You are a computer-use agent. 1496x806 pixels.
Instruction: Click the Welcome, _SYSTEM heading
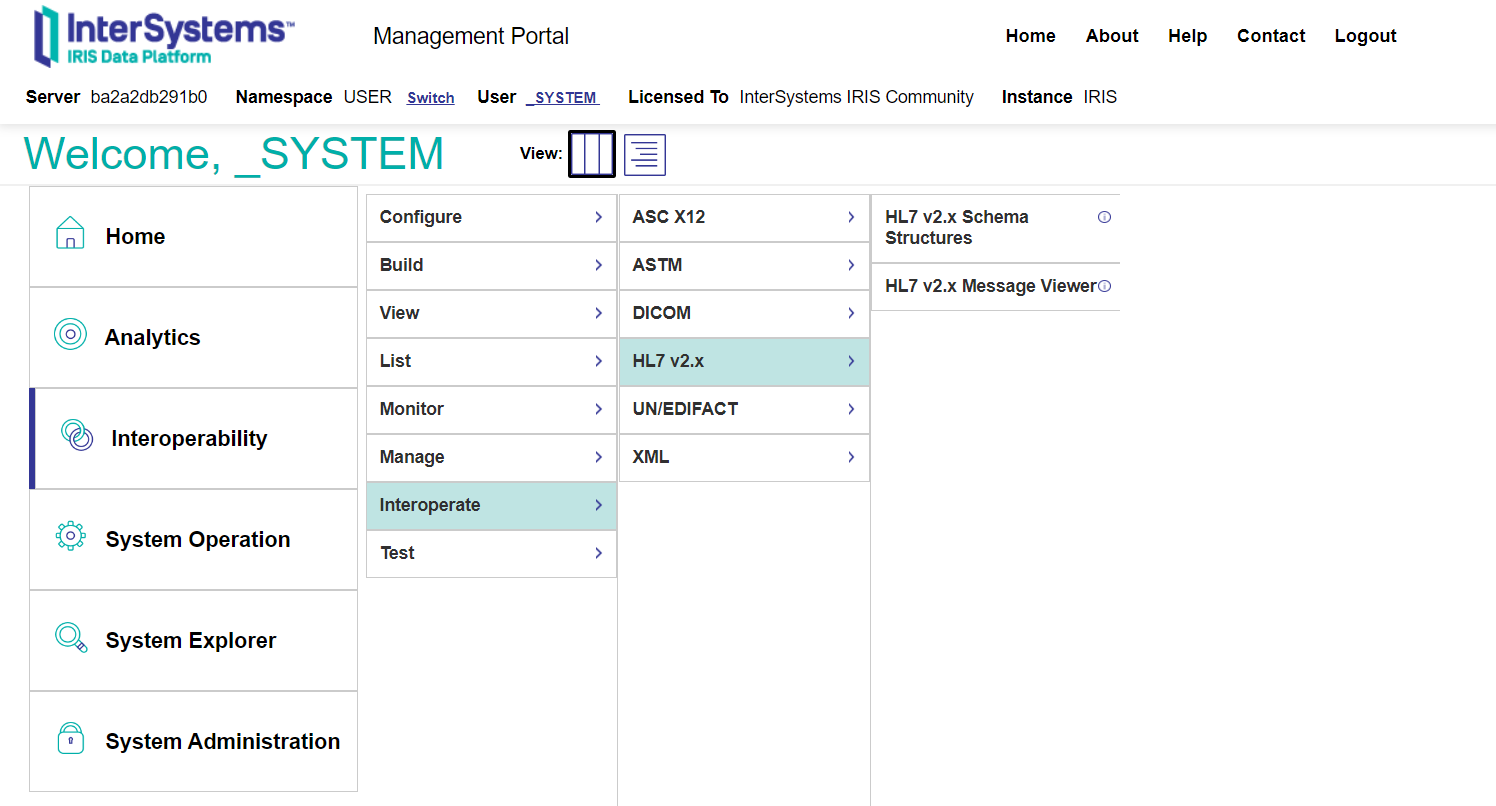234,154
